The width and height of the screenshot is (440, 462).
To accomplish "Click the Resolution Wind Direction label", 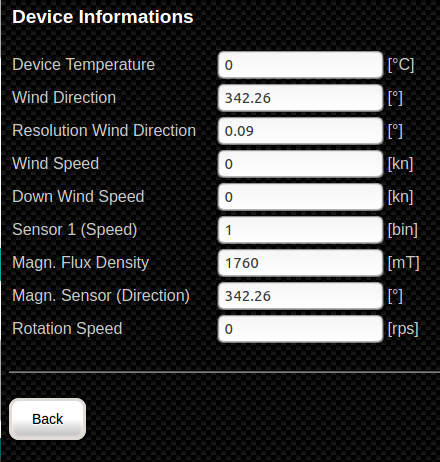I will point(104,130).
